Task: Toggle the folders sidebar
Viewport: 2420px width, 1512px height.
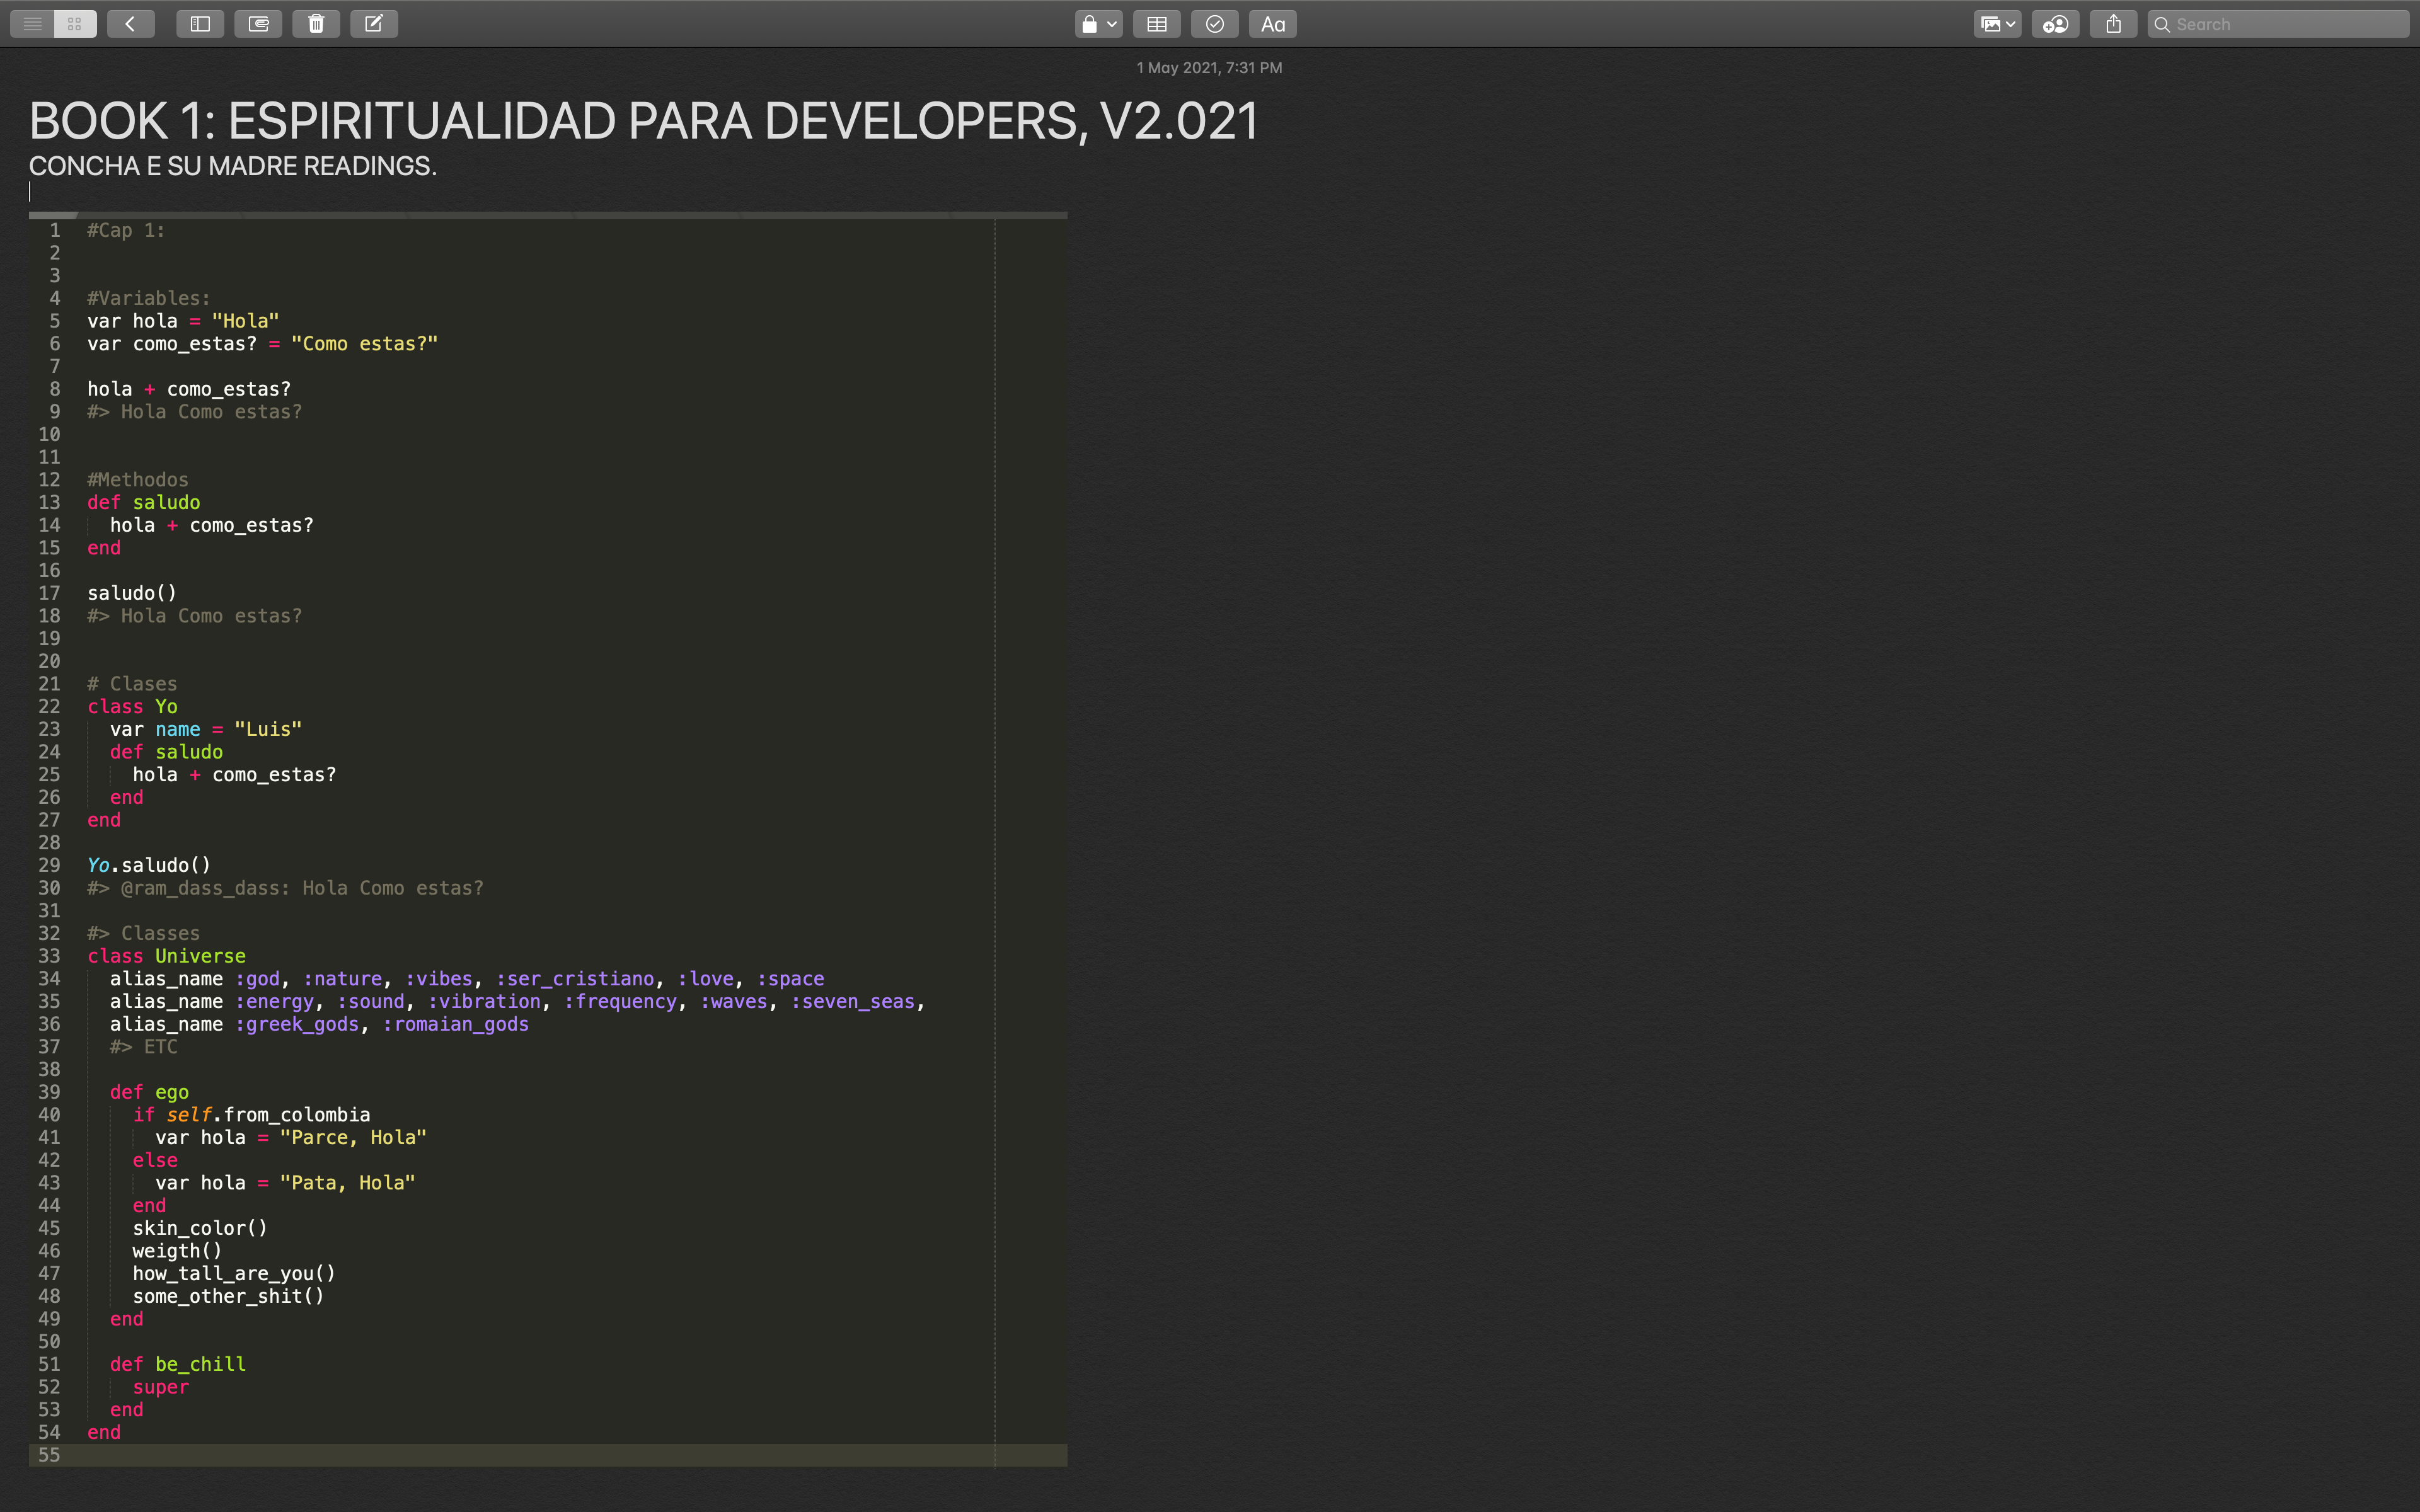Action: [200, 24]
